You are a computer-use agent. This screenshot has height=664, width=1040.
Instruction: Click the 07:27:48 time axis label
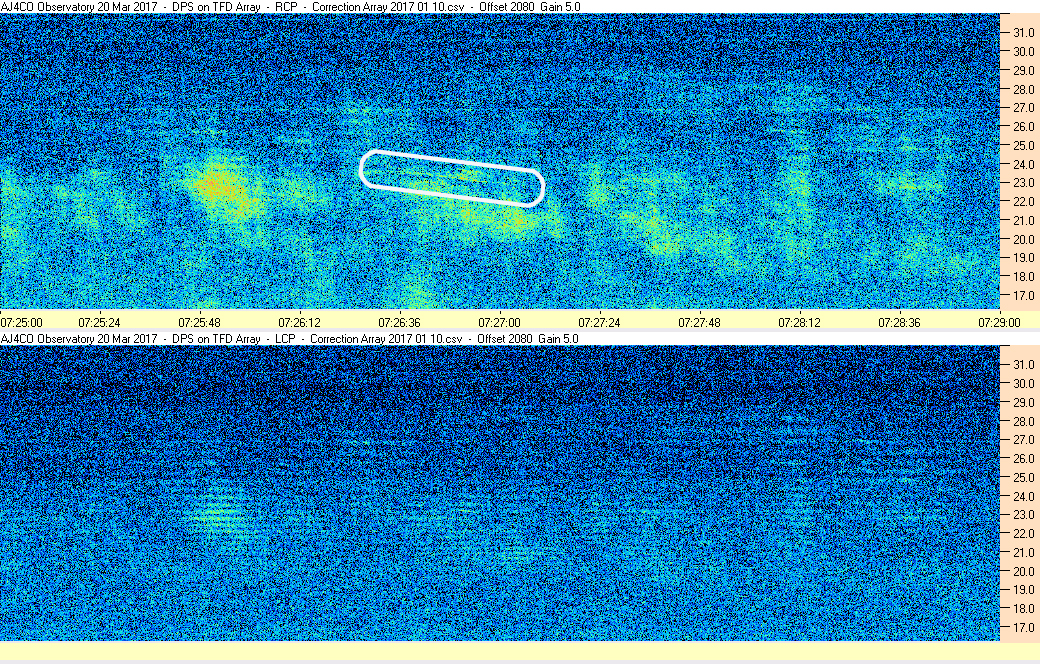[x=699, y=323]
